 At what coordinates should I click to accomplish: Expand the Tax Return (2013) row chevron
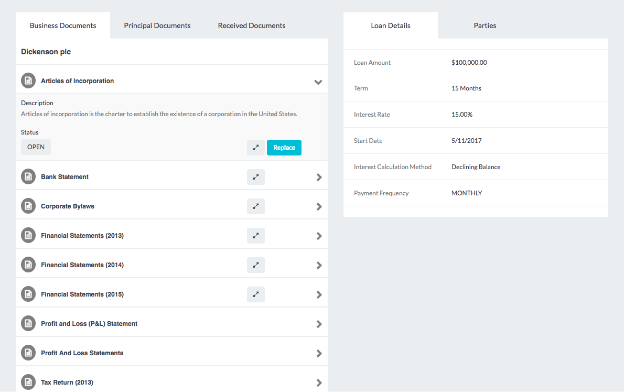[x=319, y=383]
